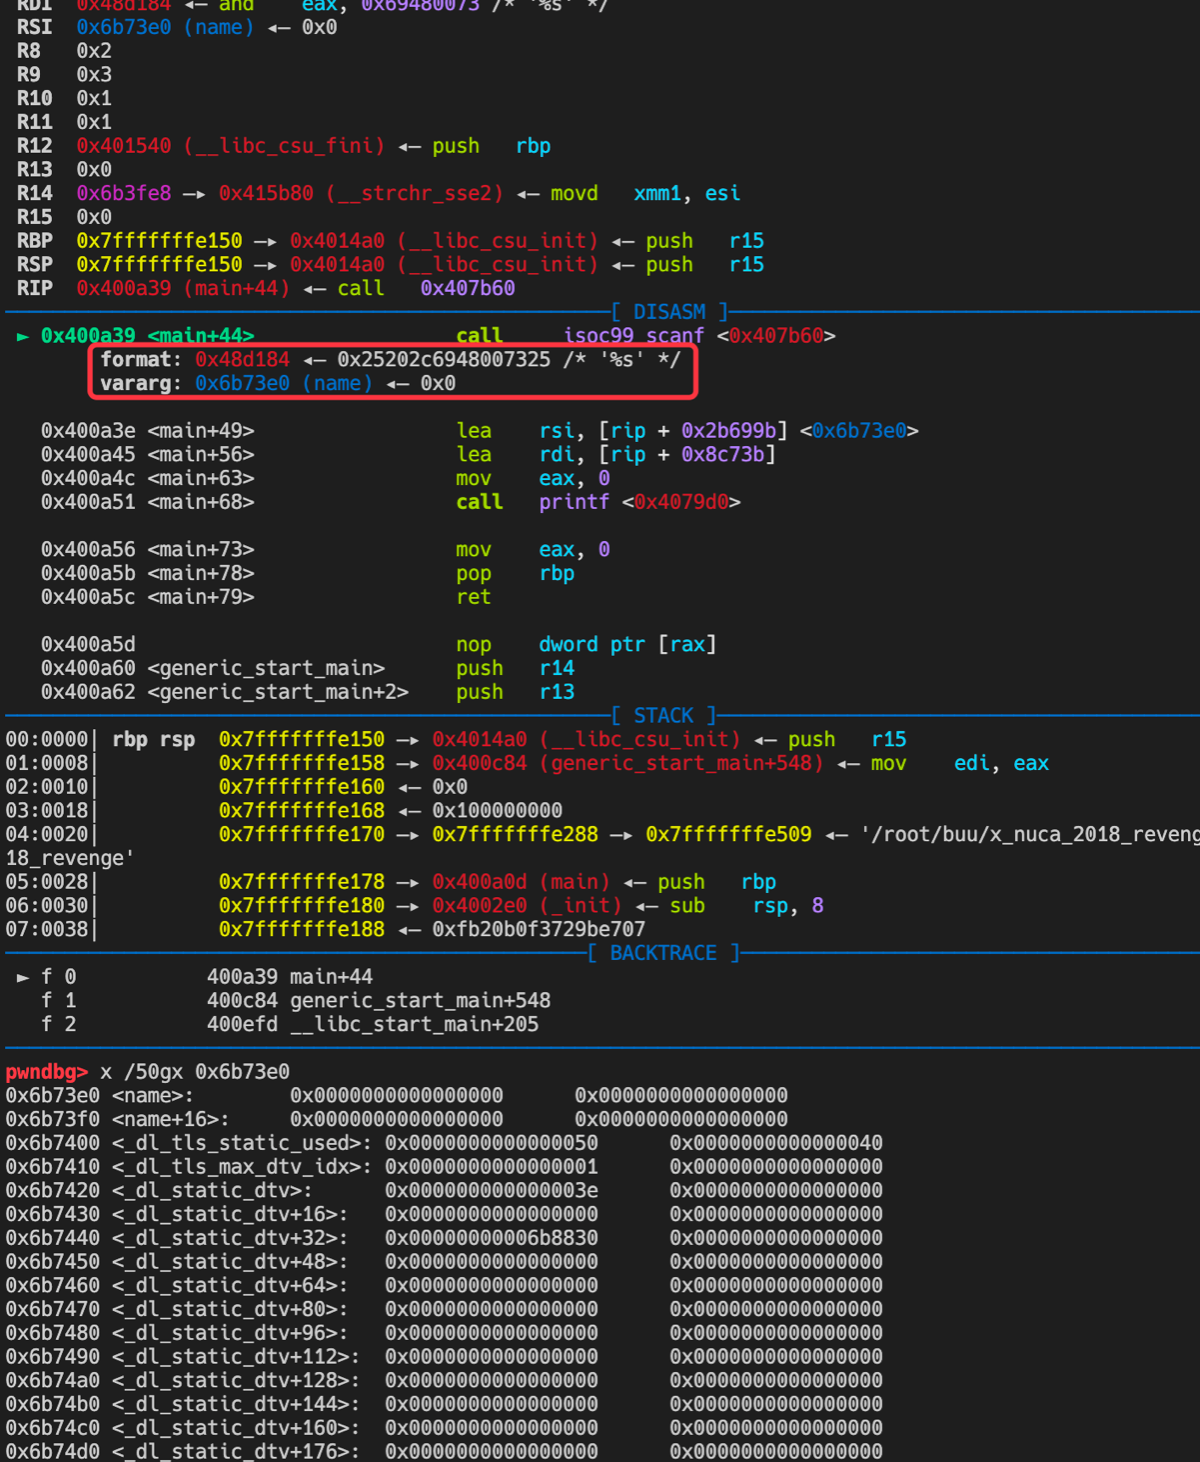Click the printf call target 0x4079d0
Viewport: 1200px width, 1462px height.
click(x=681, y=502)
